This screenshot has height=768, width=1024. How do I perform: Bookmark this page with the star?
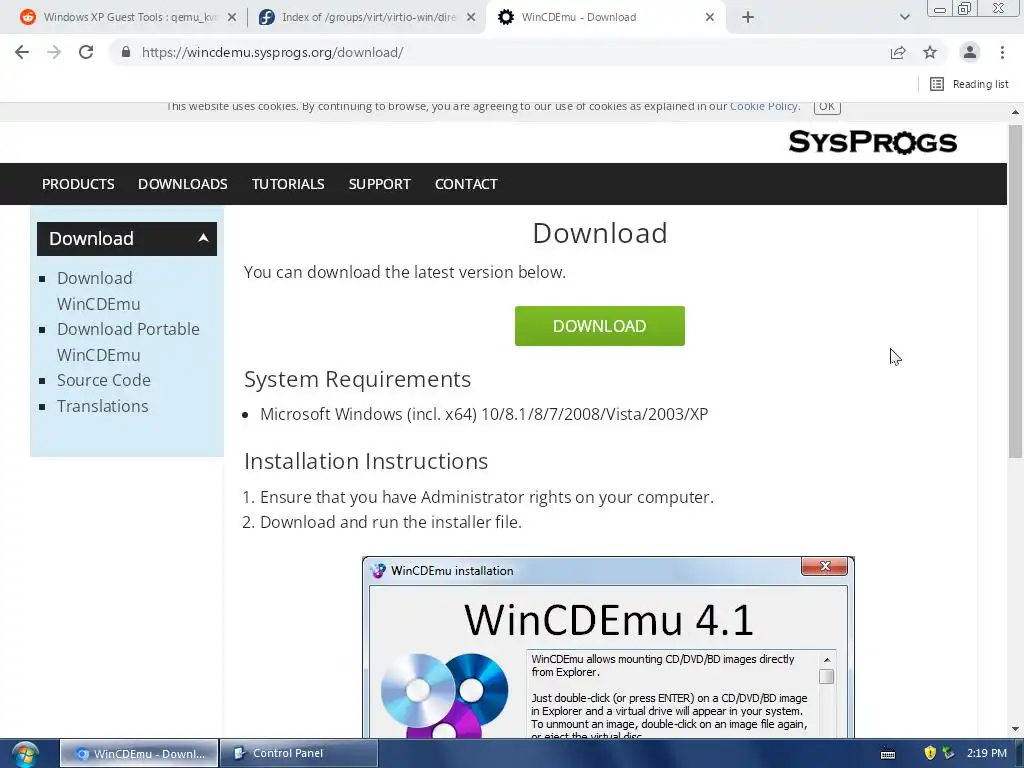tap(930, 52)
